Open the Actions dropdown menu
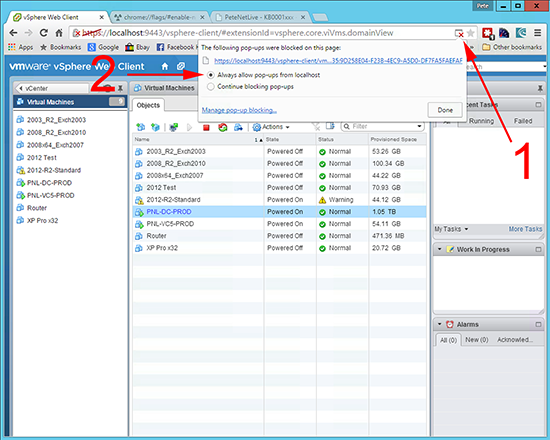This screenshot has height=440, width=550. point(271,127)
